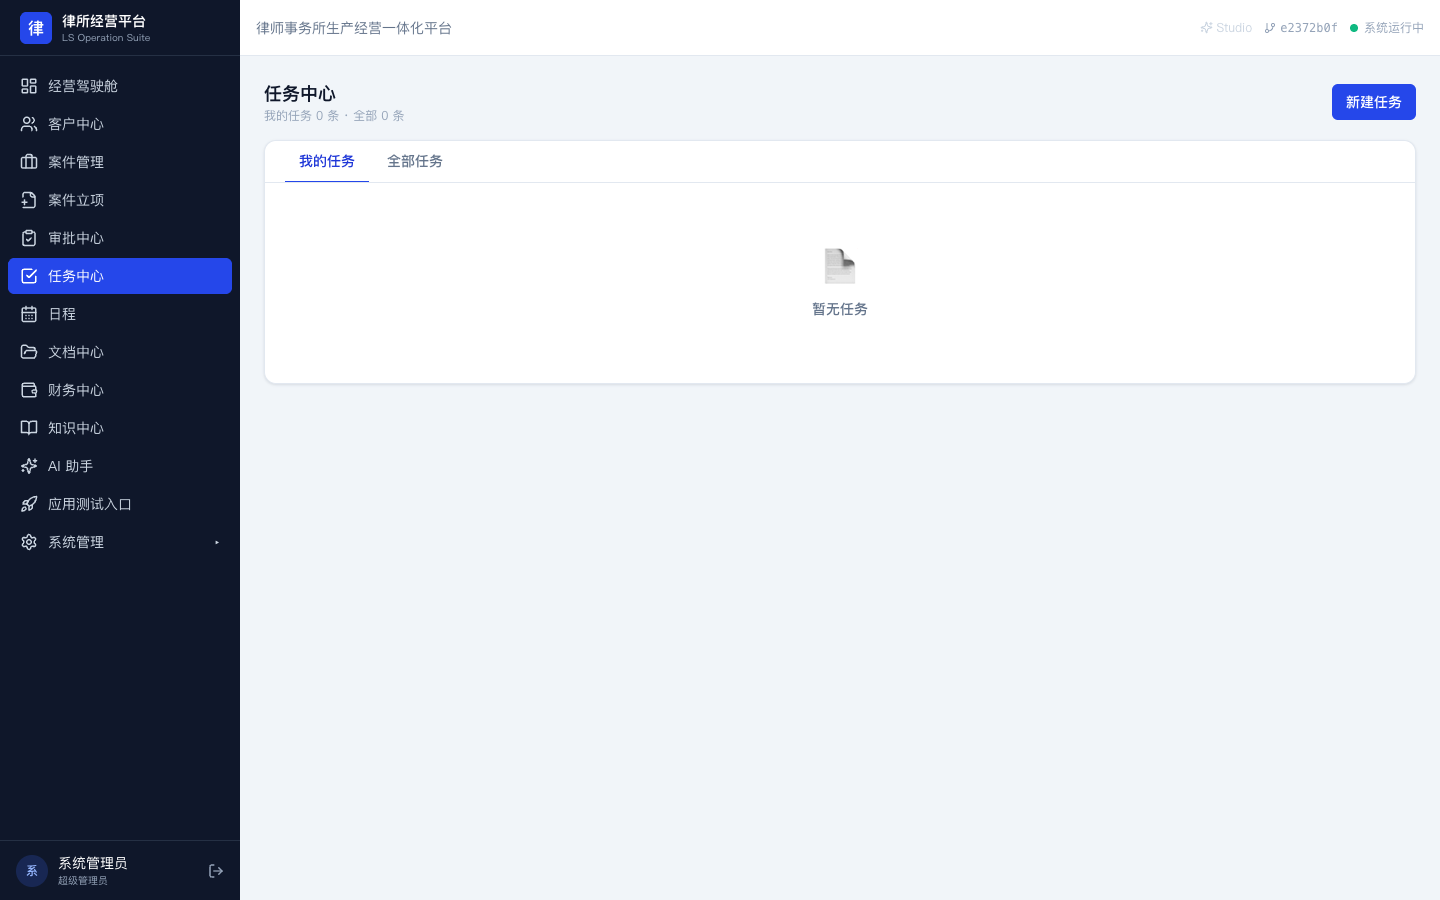Click the 律 logo icon
1440x900 pixels.
tap(36, 28)
